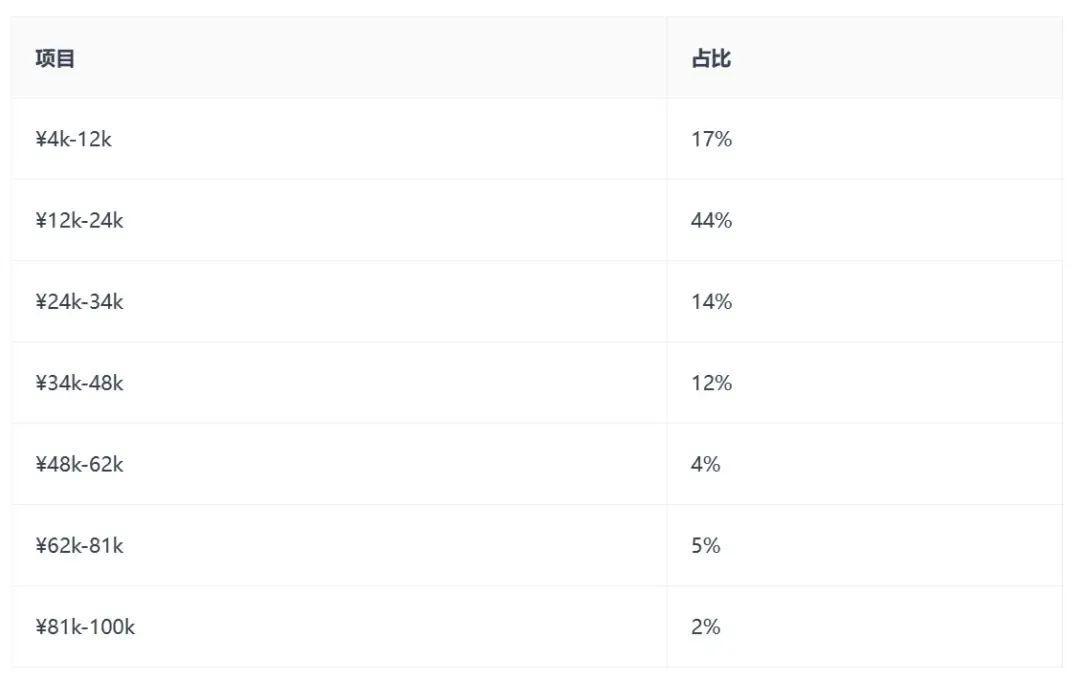
Task: Click blank area right of ¥81k-100k label
Action: [399, 627]
